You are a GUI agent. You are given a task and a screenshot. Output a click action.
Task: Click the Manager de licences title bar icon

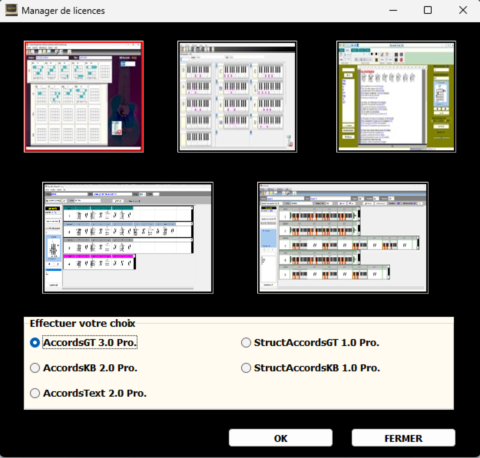point(11,10)
